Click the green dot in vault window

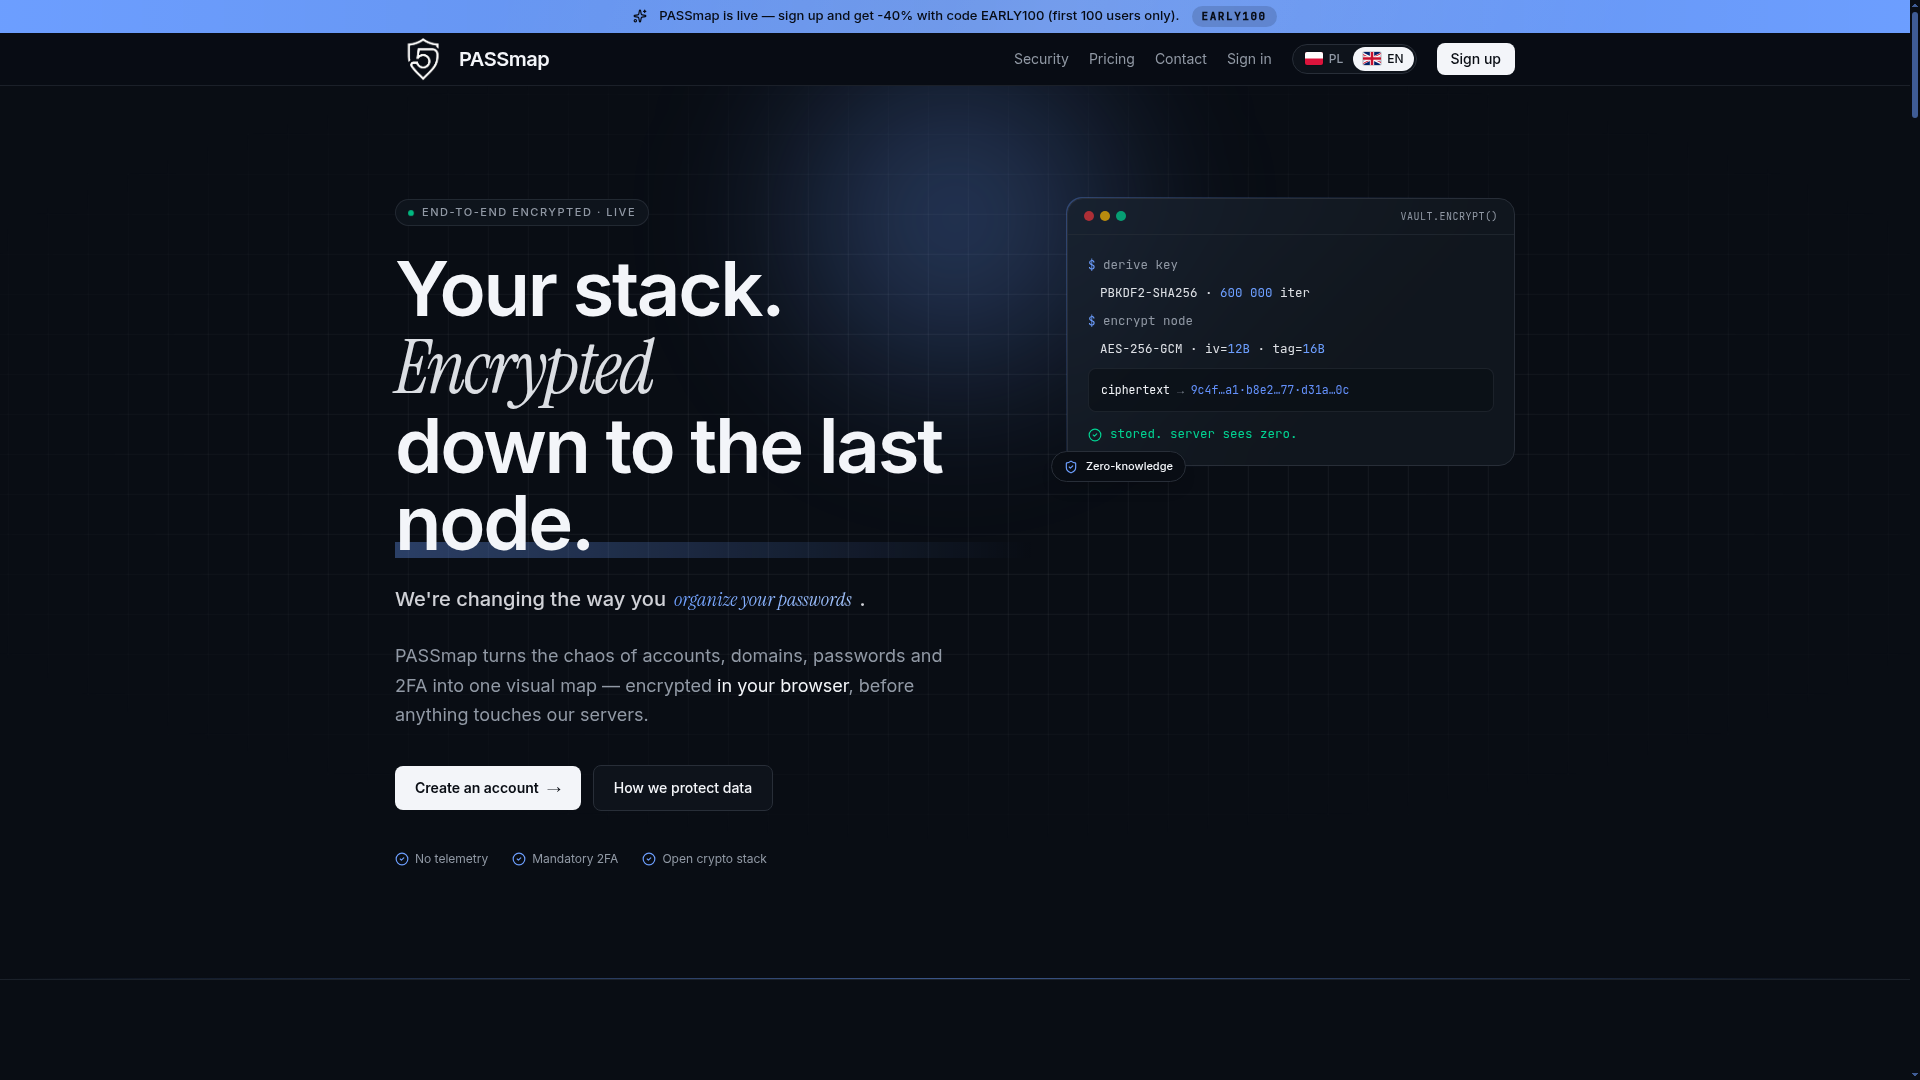click(1121, 216)
